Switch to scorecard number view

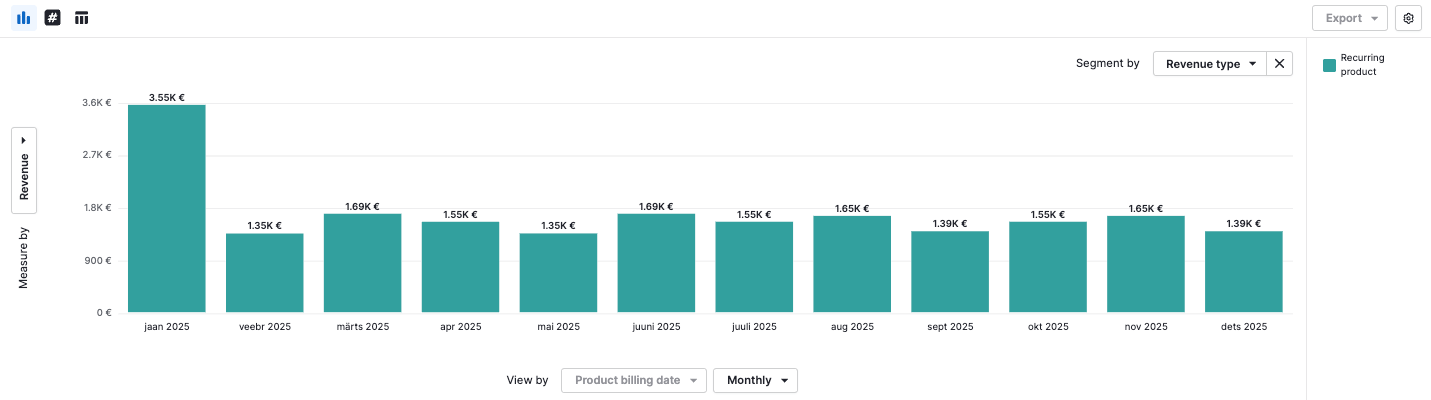point(53,18)
